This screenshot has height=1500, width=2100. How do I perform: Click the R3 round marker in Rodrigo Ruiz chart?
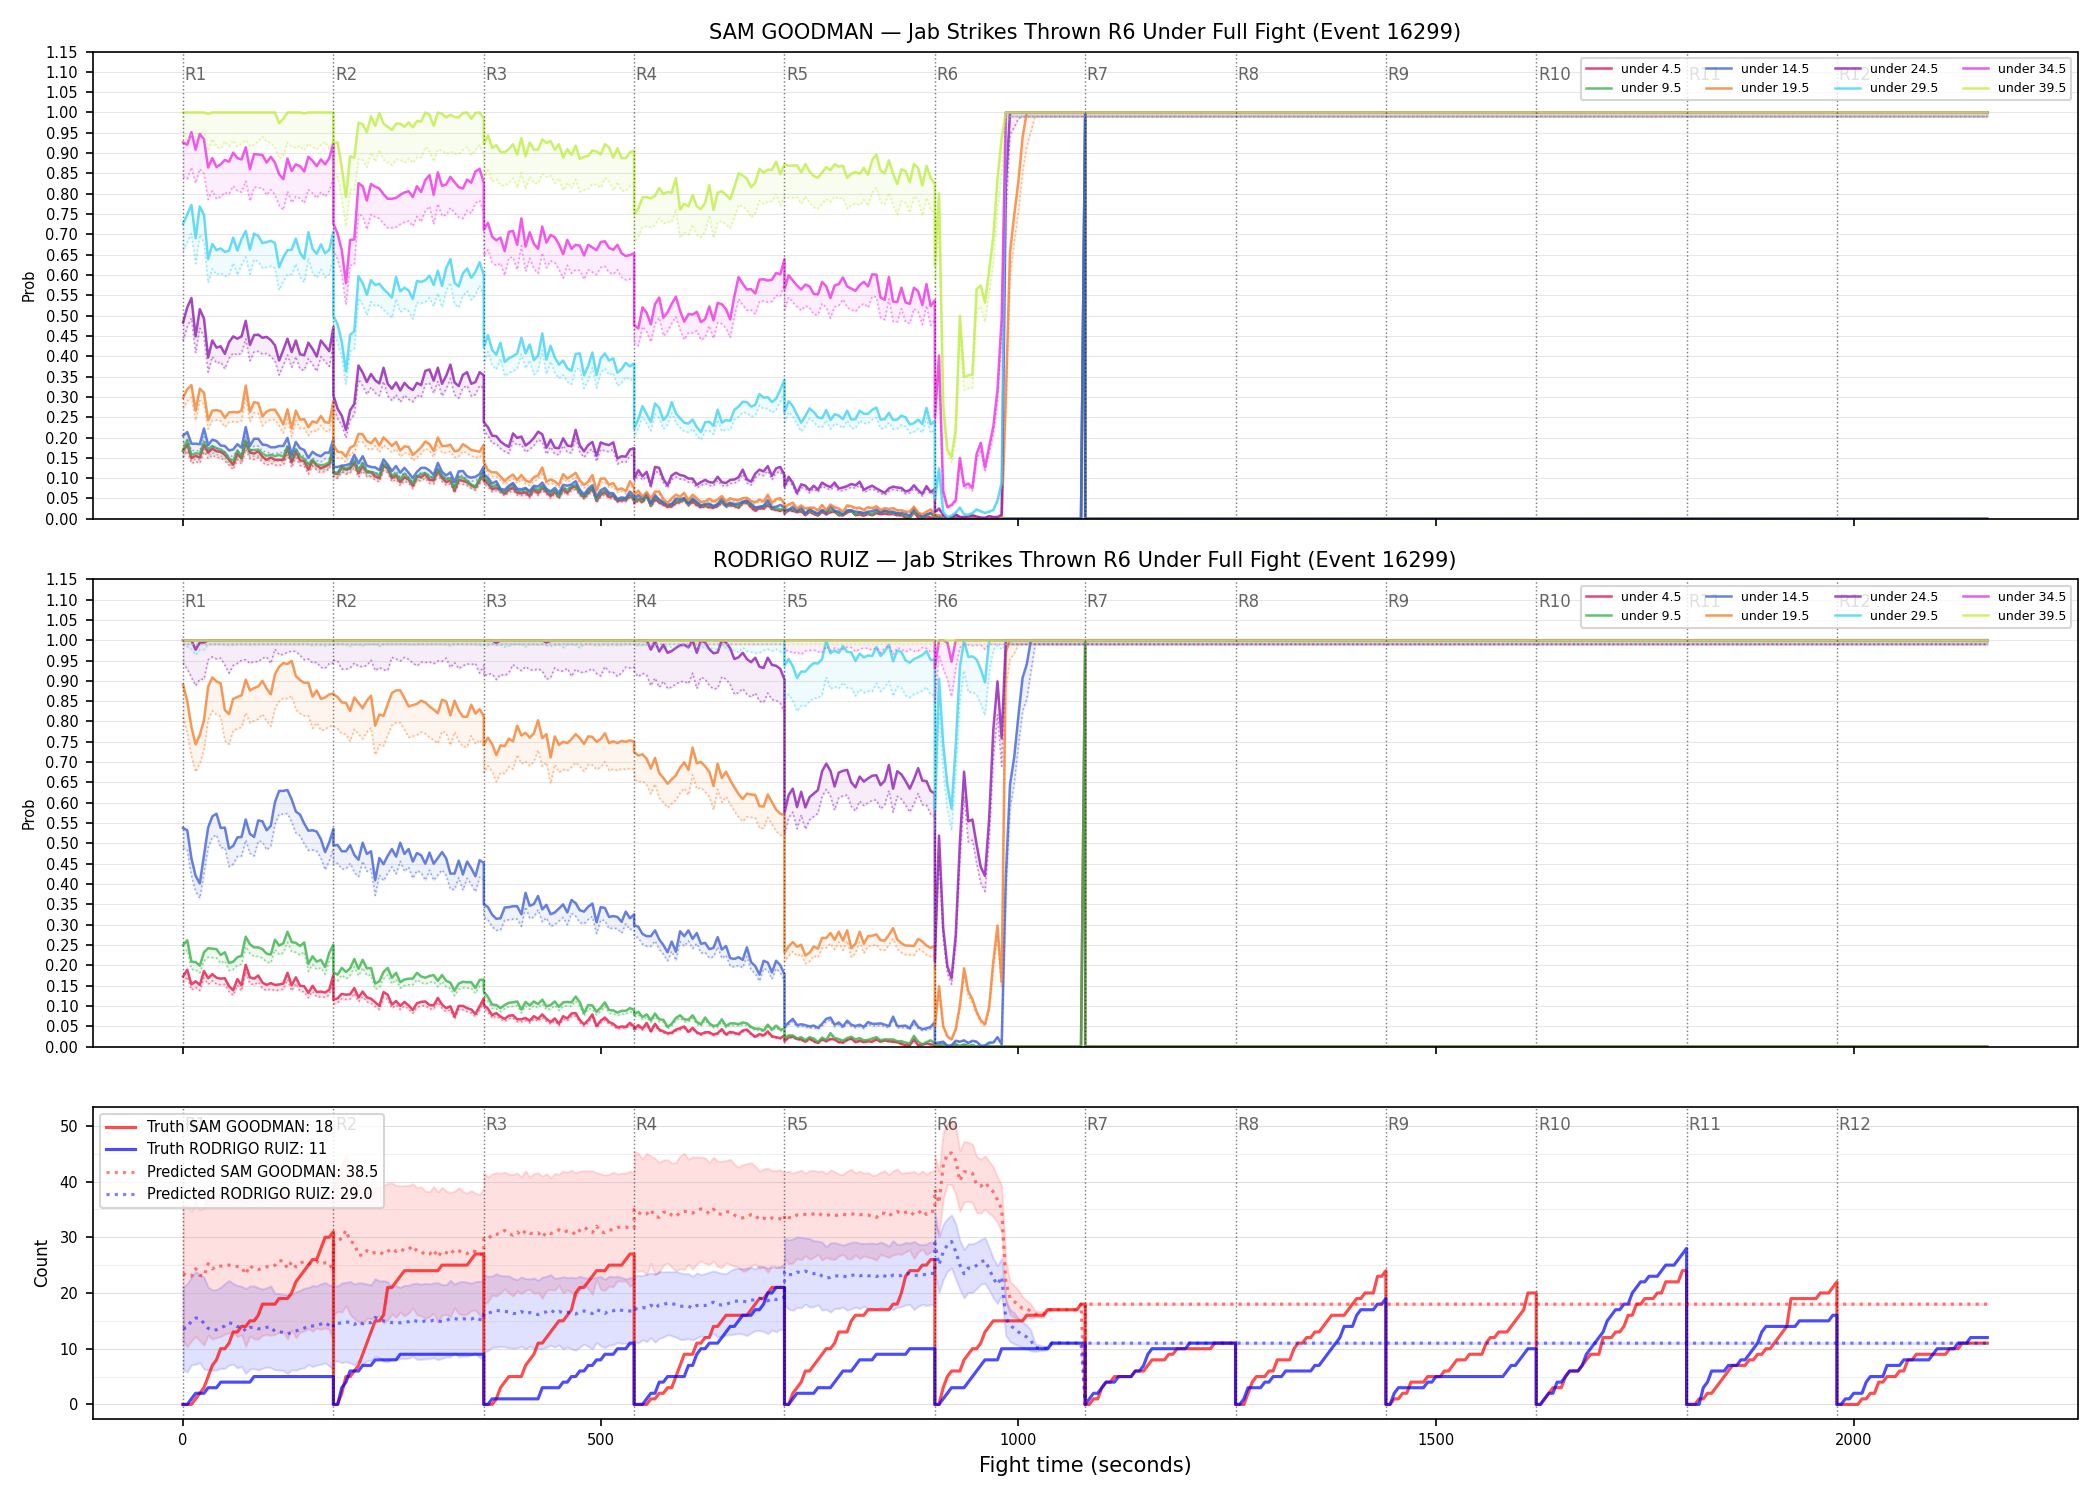tap(496, 601)
